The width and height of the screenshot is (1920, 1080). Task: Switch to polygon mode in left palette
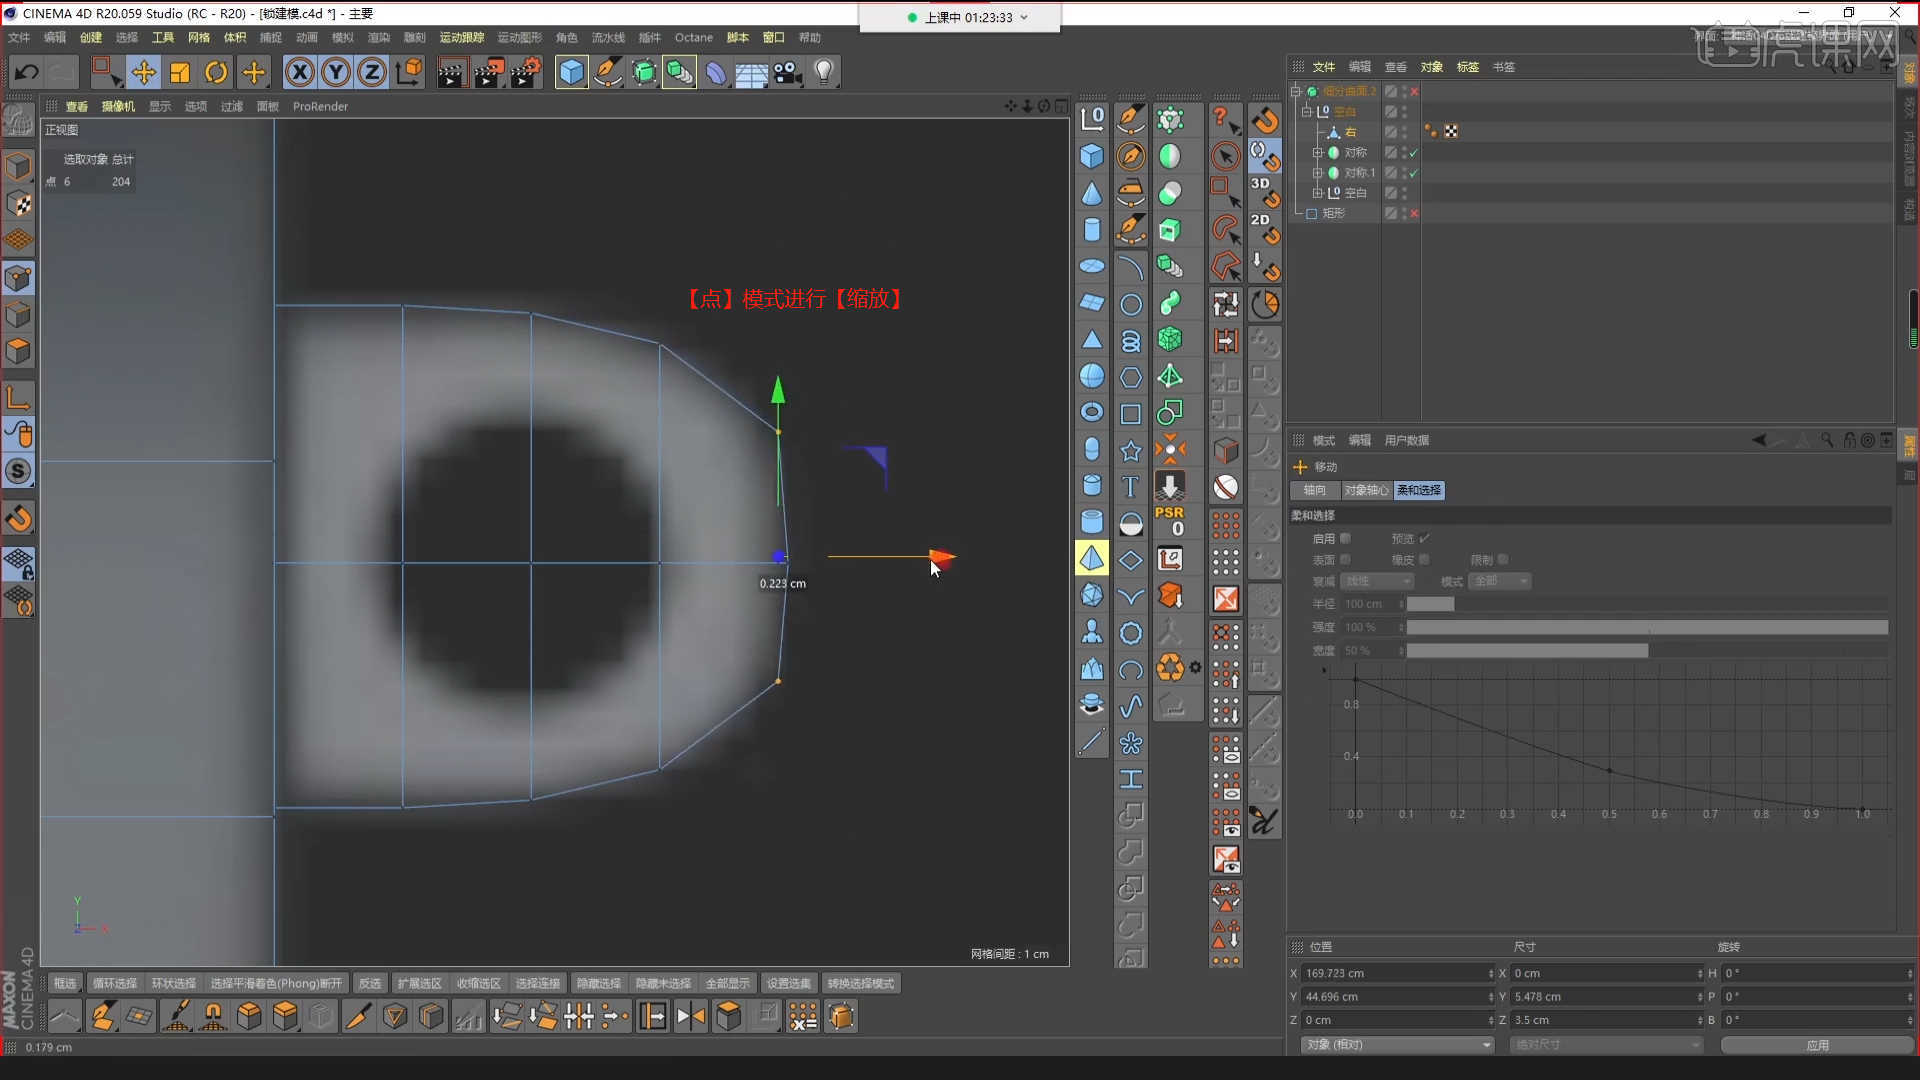(18, 351)
